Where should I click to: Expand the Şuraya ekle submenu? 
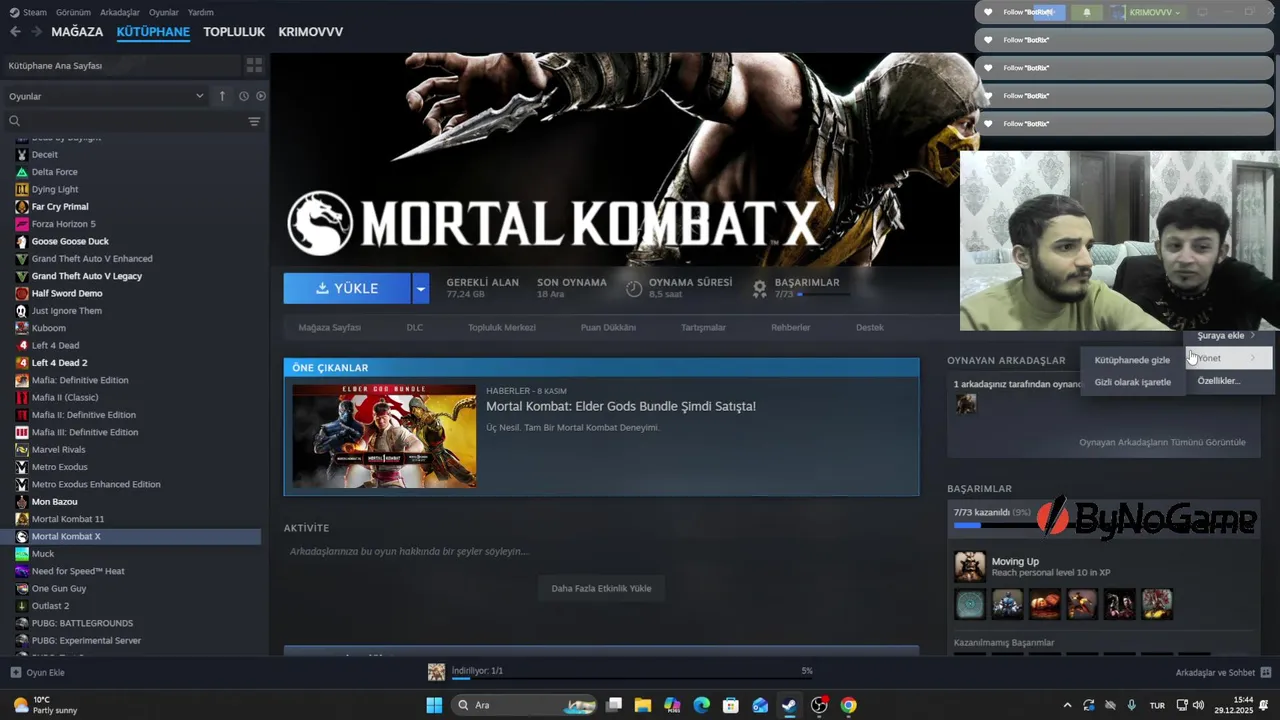pyautogui.click(x=1229, y=335)
